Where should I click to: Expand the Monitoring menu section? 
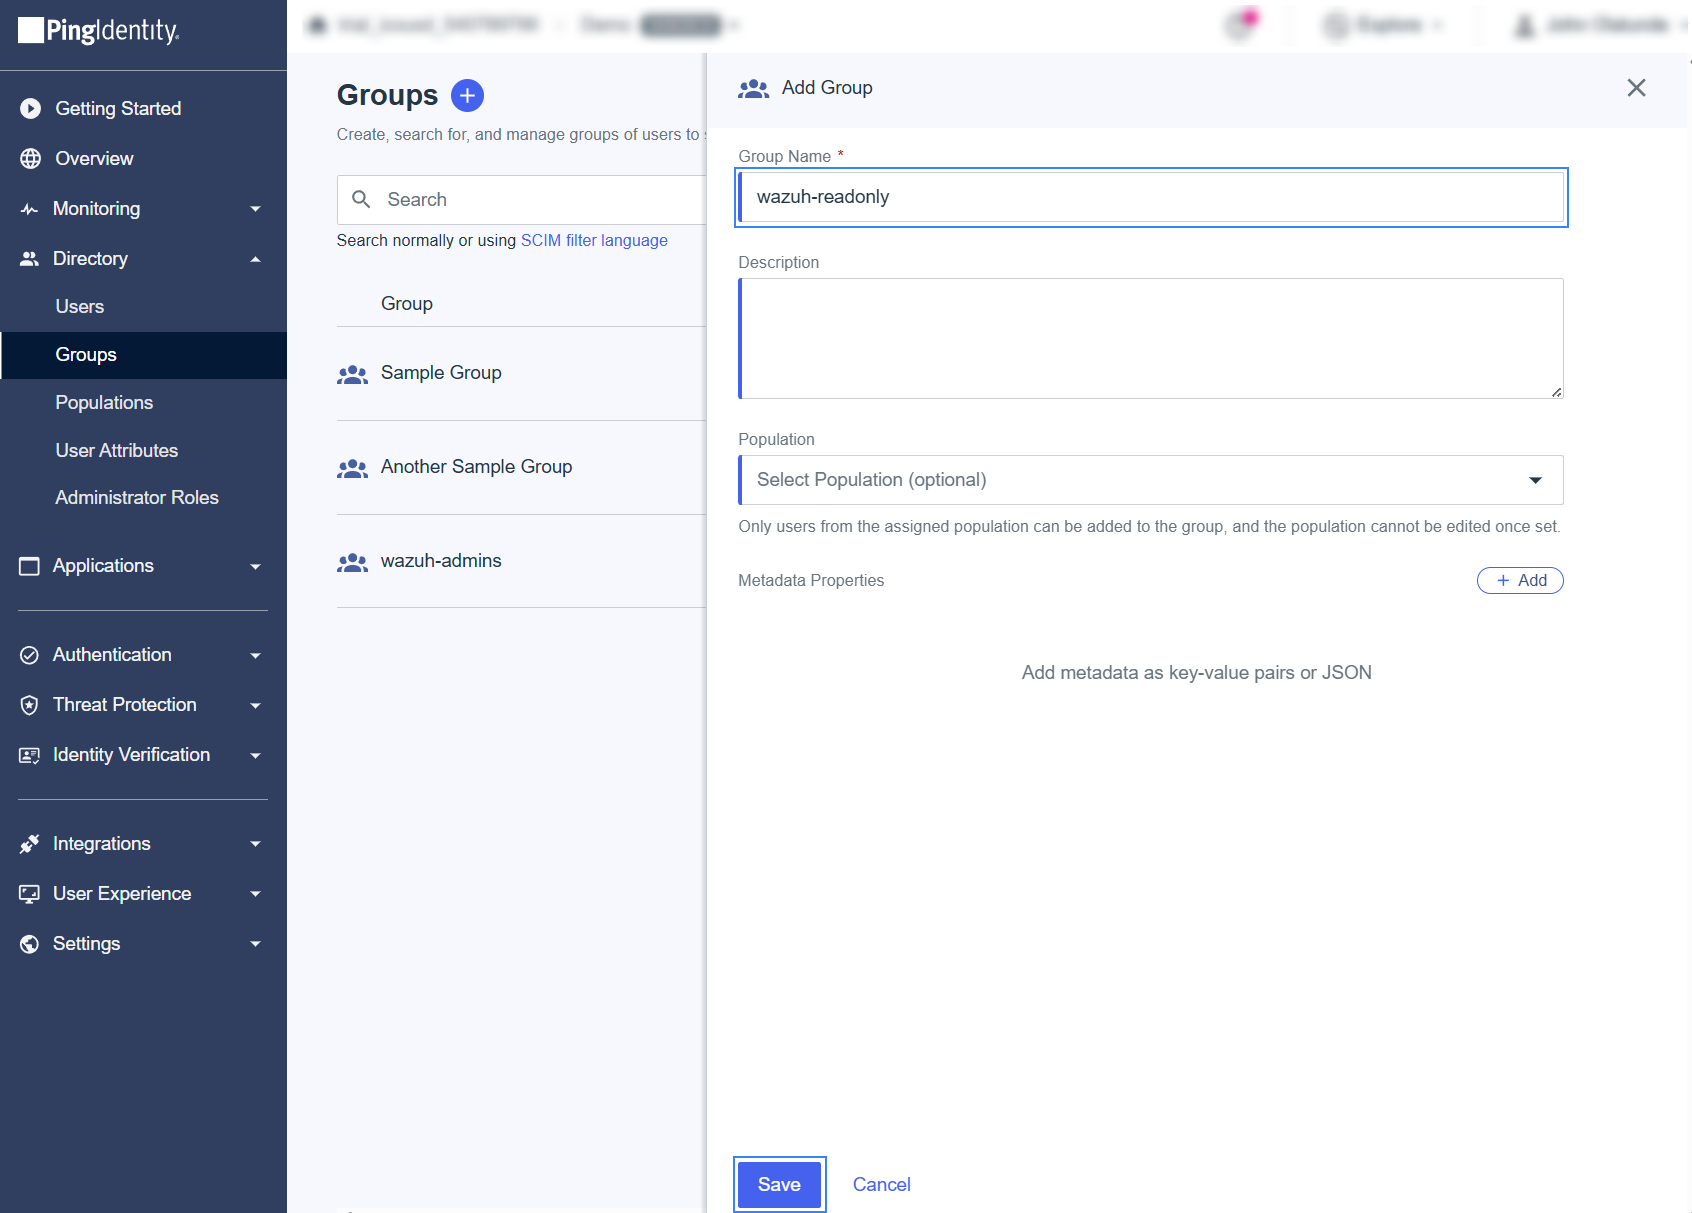[255, 209]
